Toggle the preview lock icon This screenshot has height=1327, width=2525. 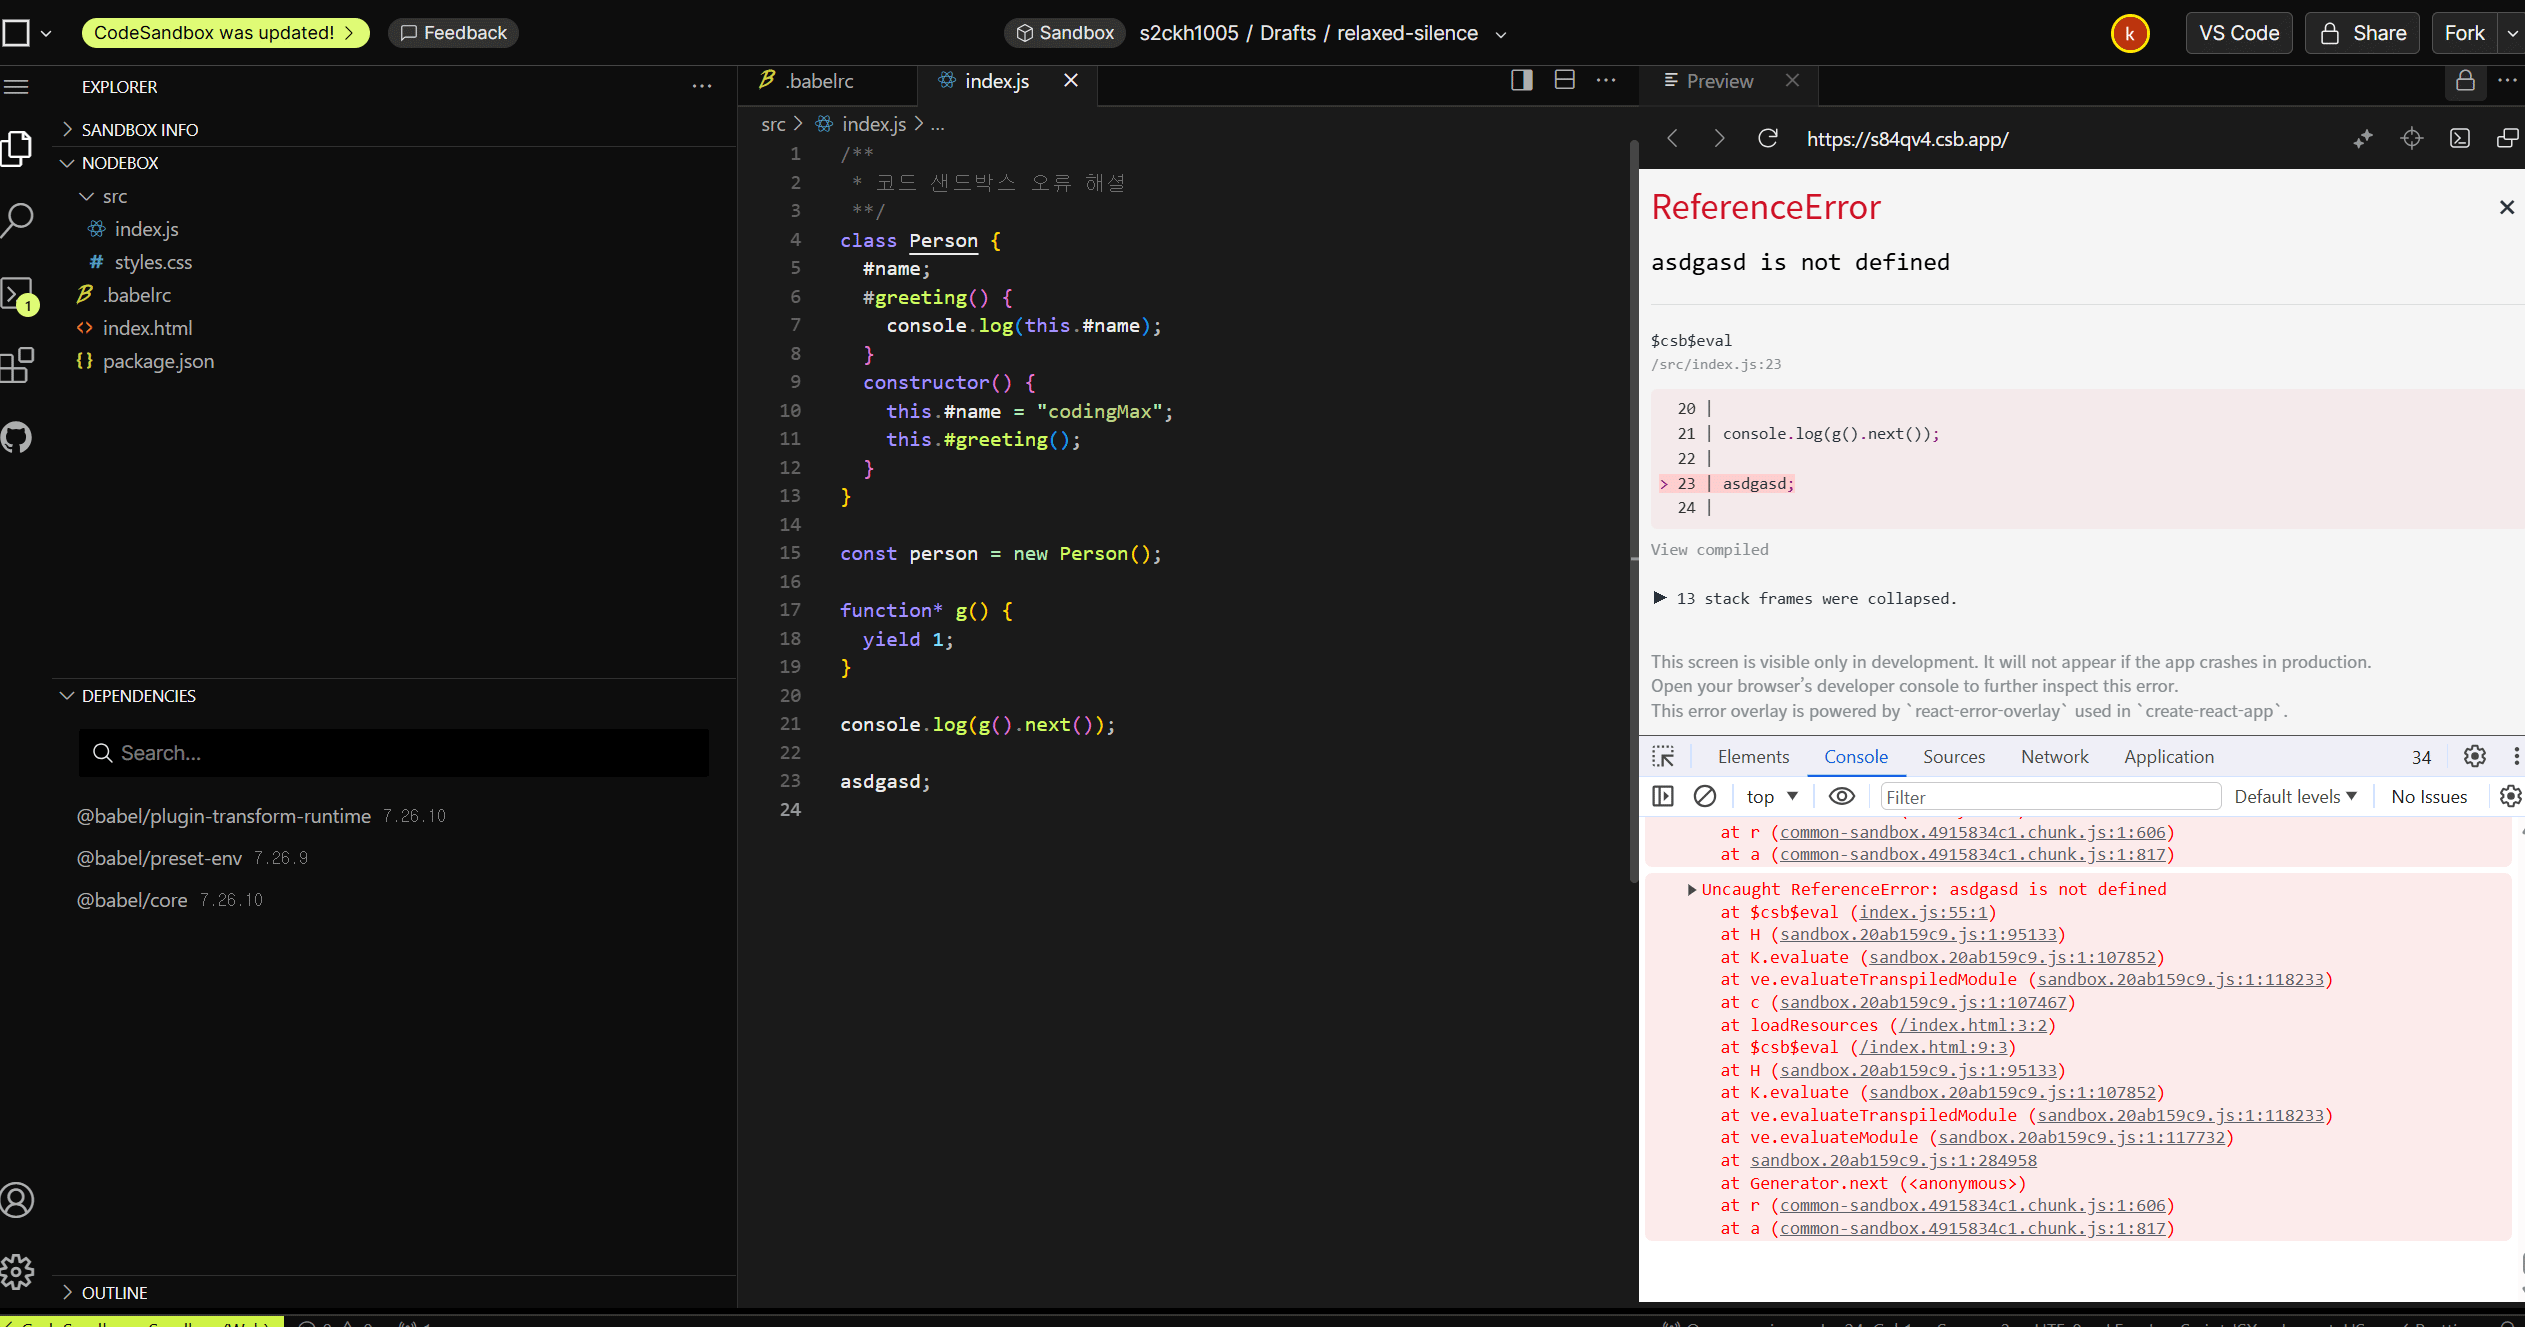(x=2465, y=80)
